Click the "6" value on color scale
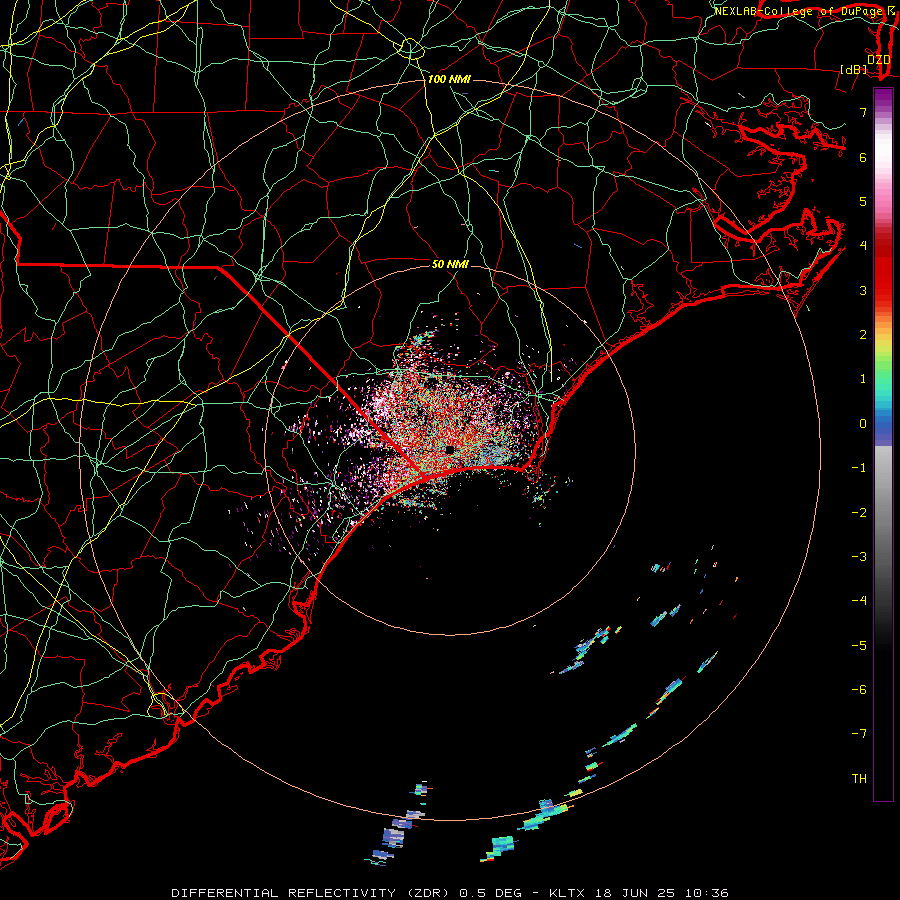This screenshot has width=900, height=900. coord(863,157)
